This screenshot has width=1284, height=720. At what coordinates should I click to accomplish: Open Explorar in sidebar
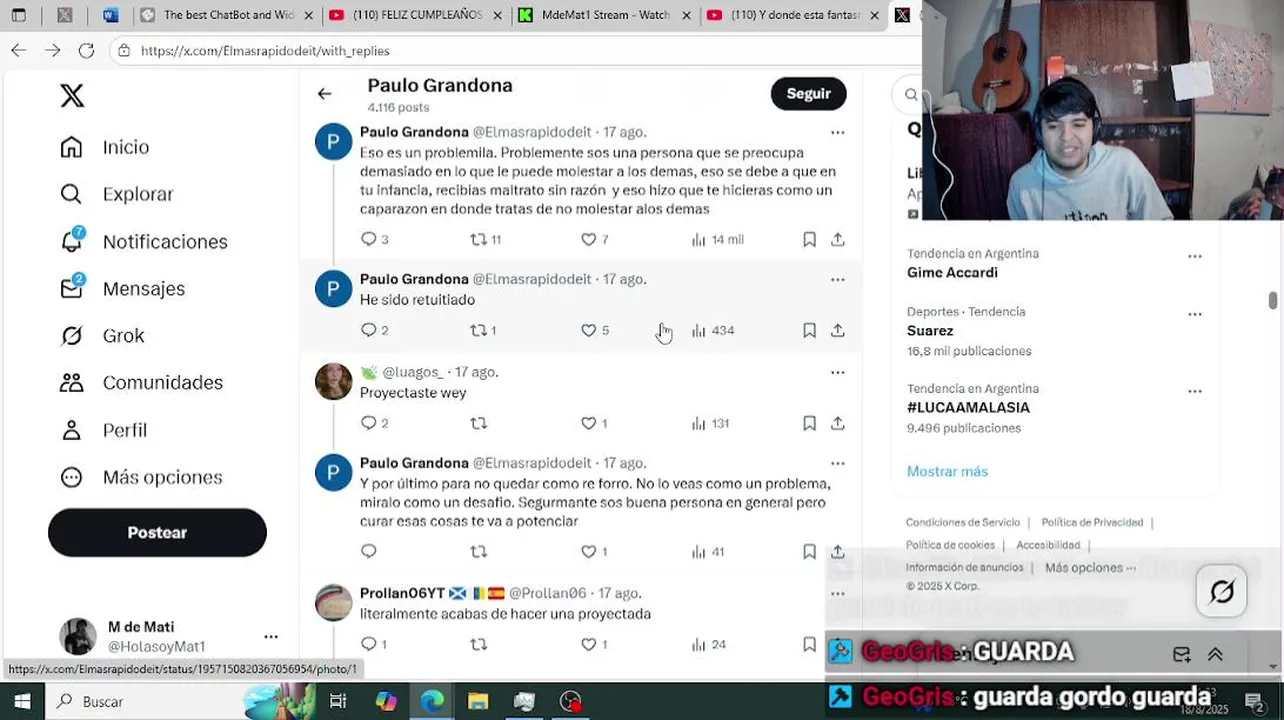(117, 194)
